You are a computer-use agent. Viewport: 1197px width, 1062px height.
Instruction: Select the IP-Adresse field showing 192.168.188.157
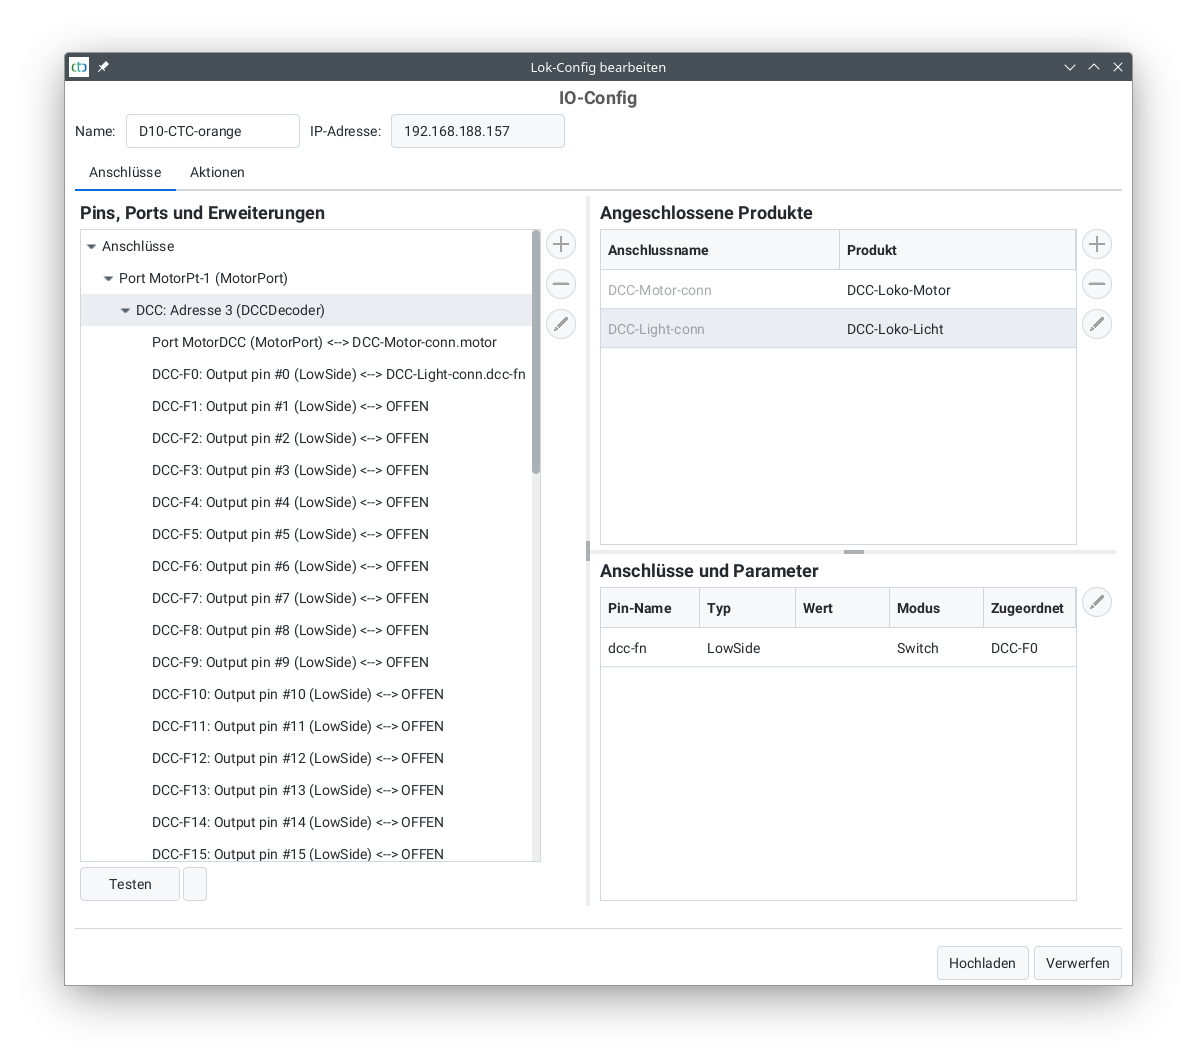pyautogui.click(x=477, y=131)
